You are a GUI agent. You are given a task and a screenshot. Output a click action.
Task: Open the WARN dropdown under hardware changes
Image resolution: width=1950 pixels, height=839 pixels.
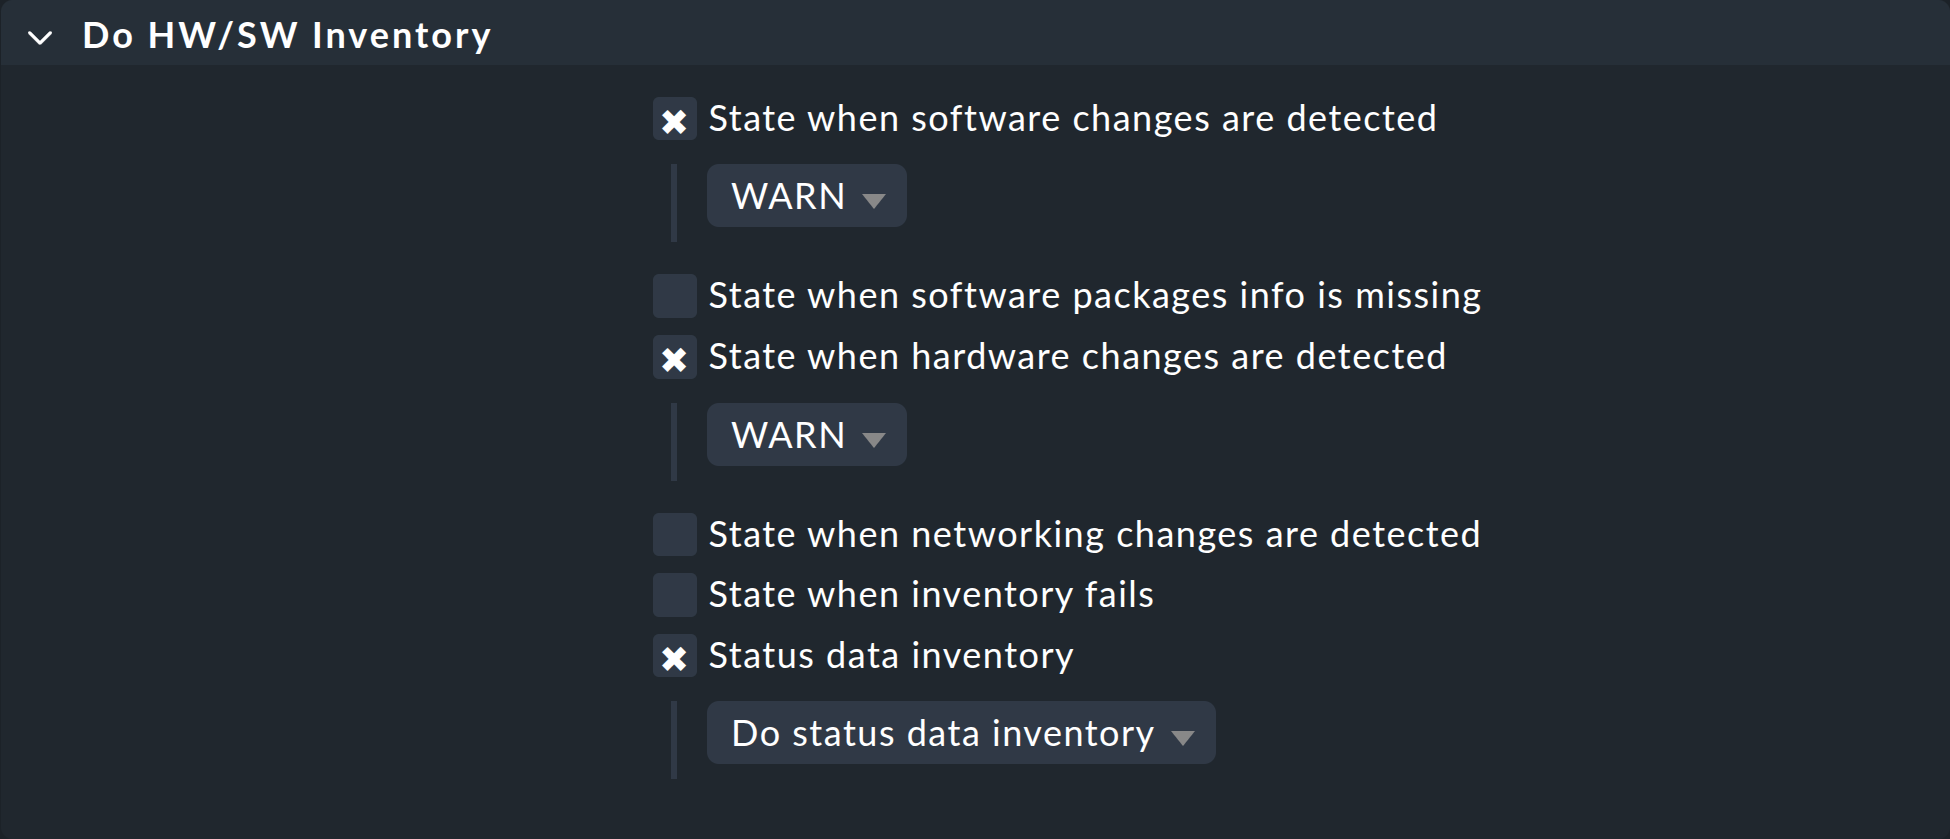tap(806, 434)
